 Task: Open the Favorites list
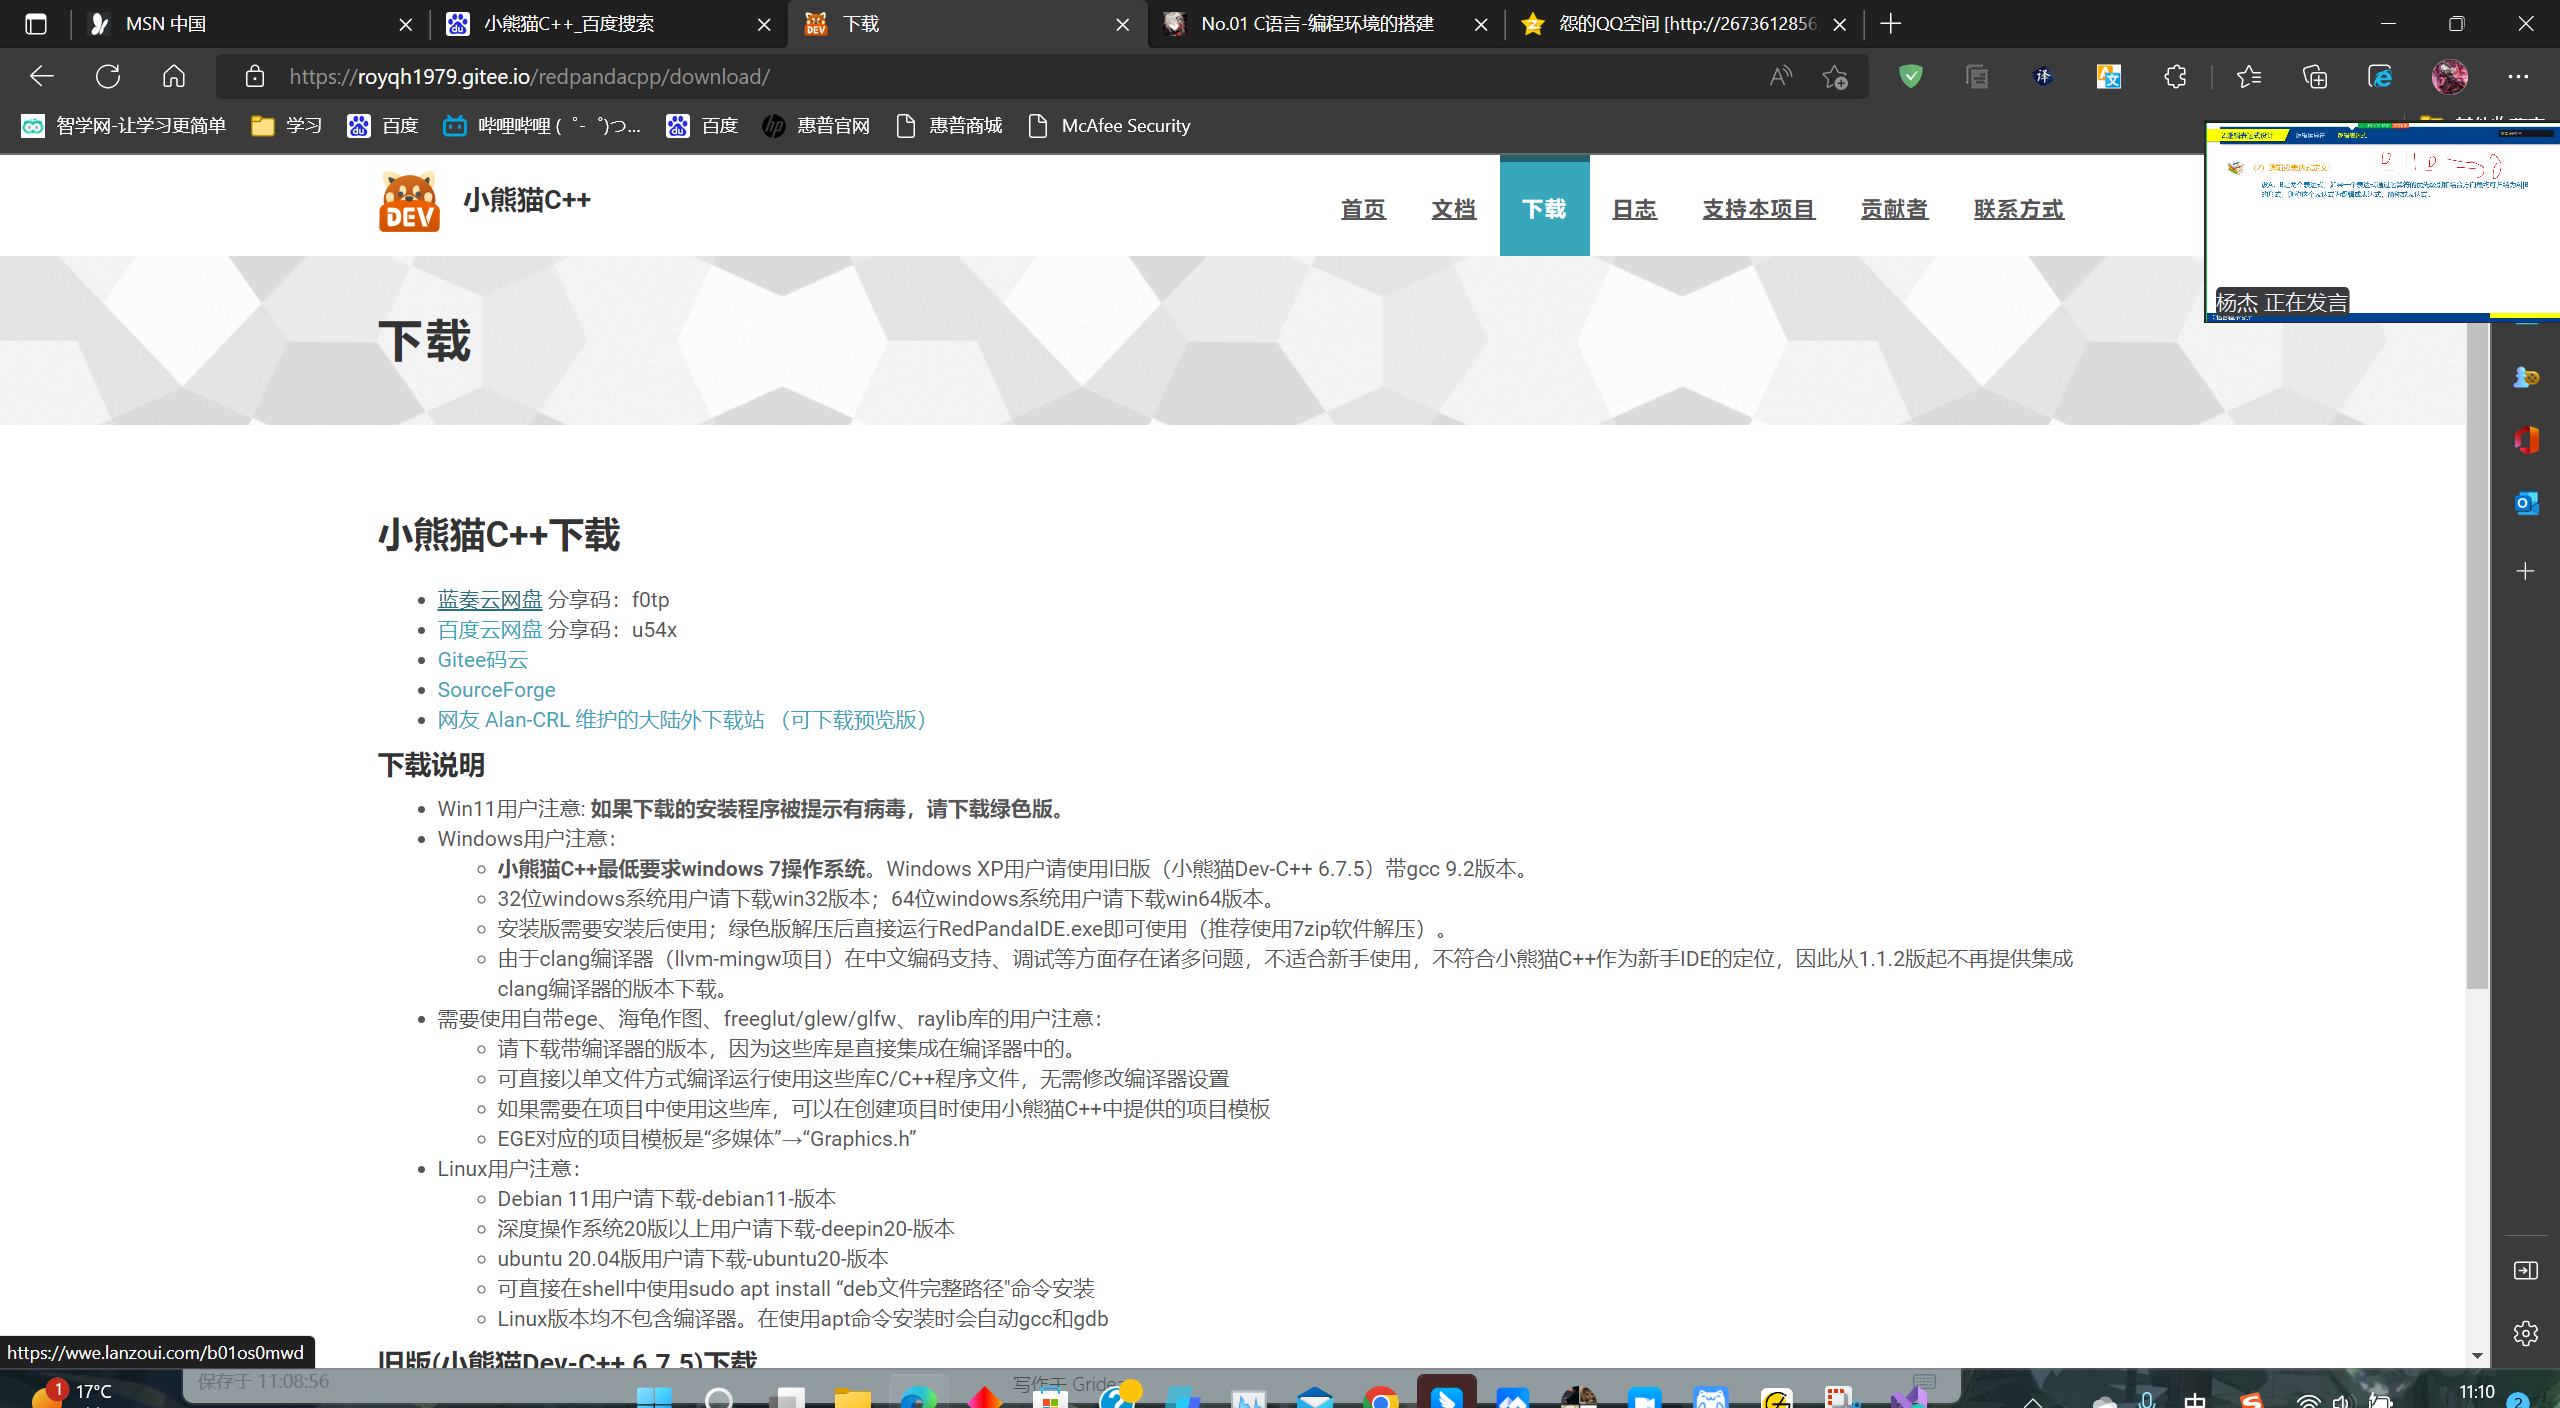(2248, 76)
